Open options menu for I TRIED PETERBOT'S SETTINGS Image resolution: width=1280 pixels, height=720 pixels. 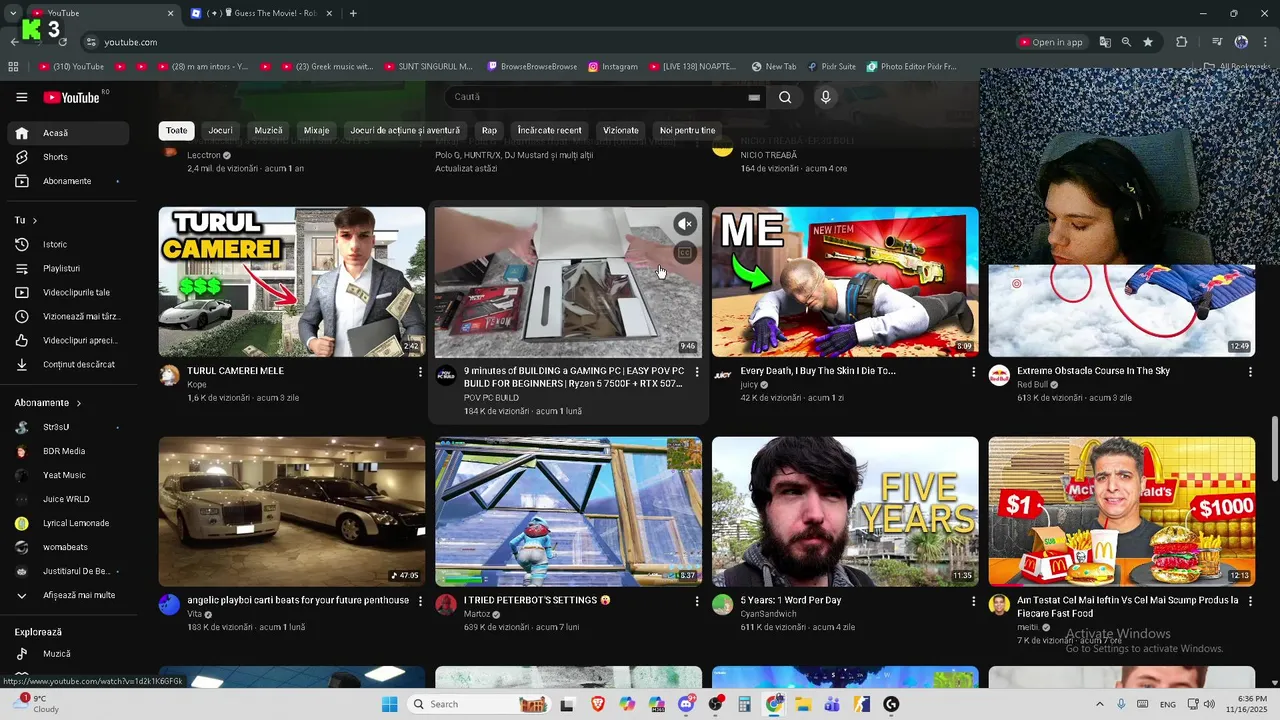click(x=697, y=601)
